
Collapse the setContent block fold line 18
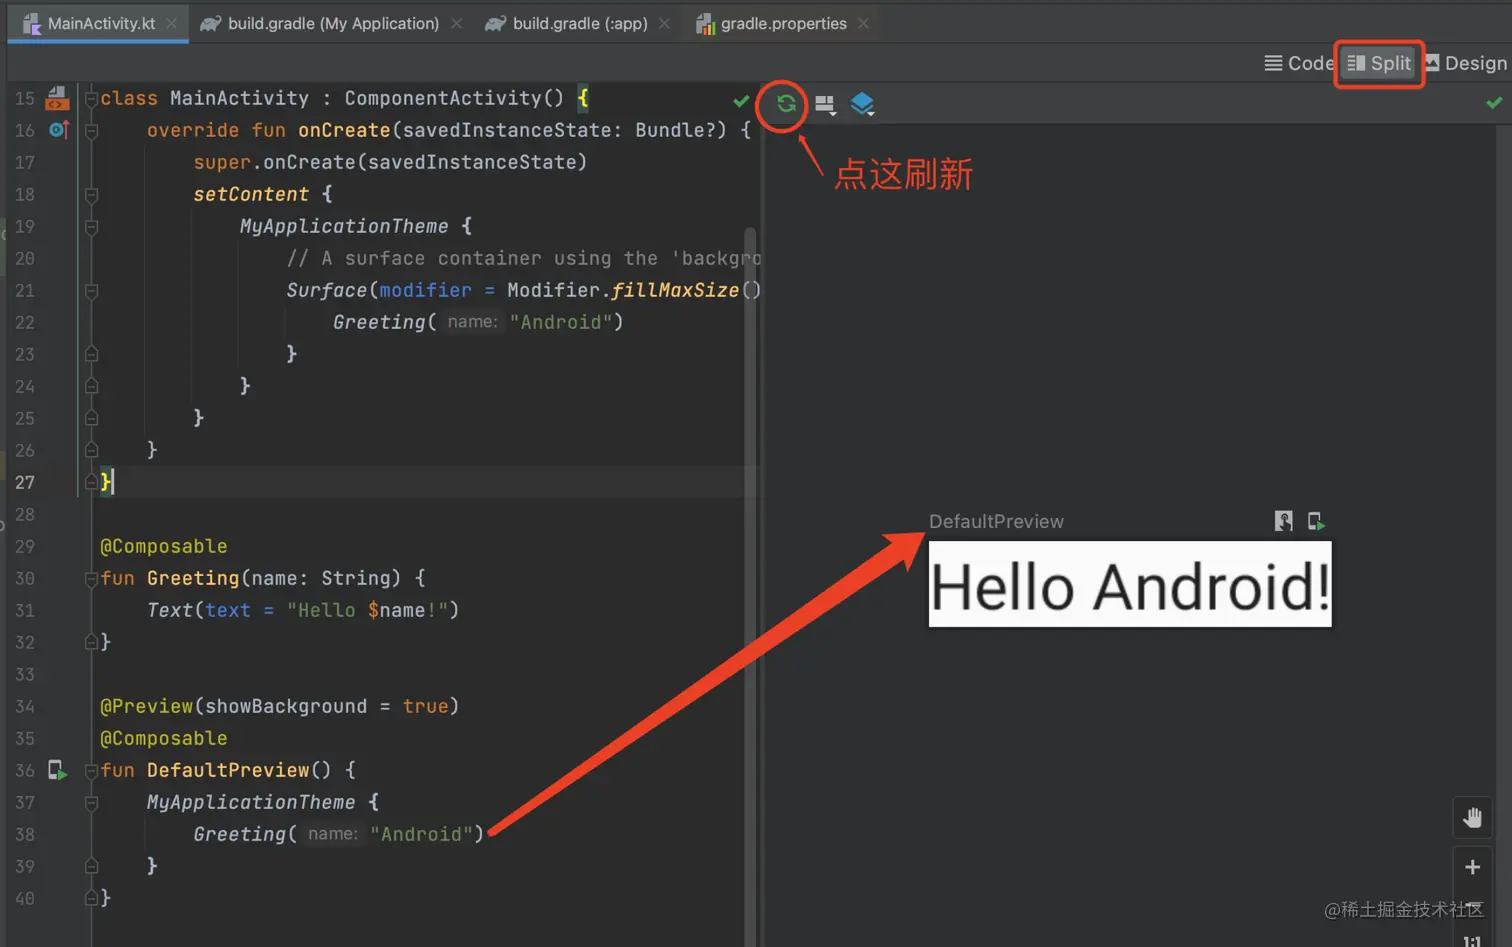[91, 194]
